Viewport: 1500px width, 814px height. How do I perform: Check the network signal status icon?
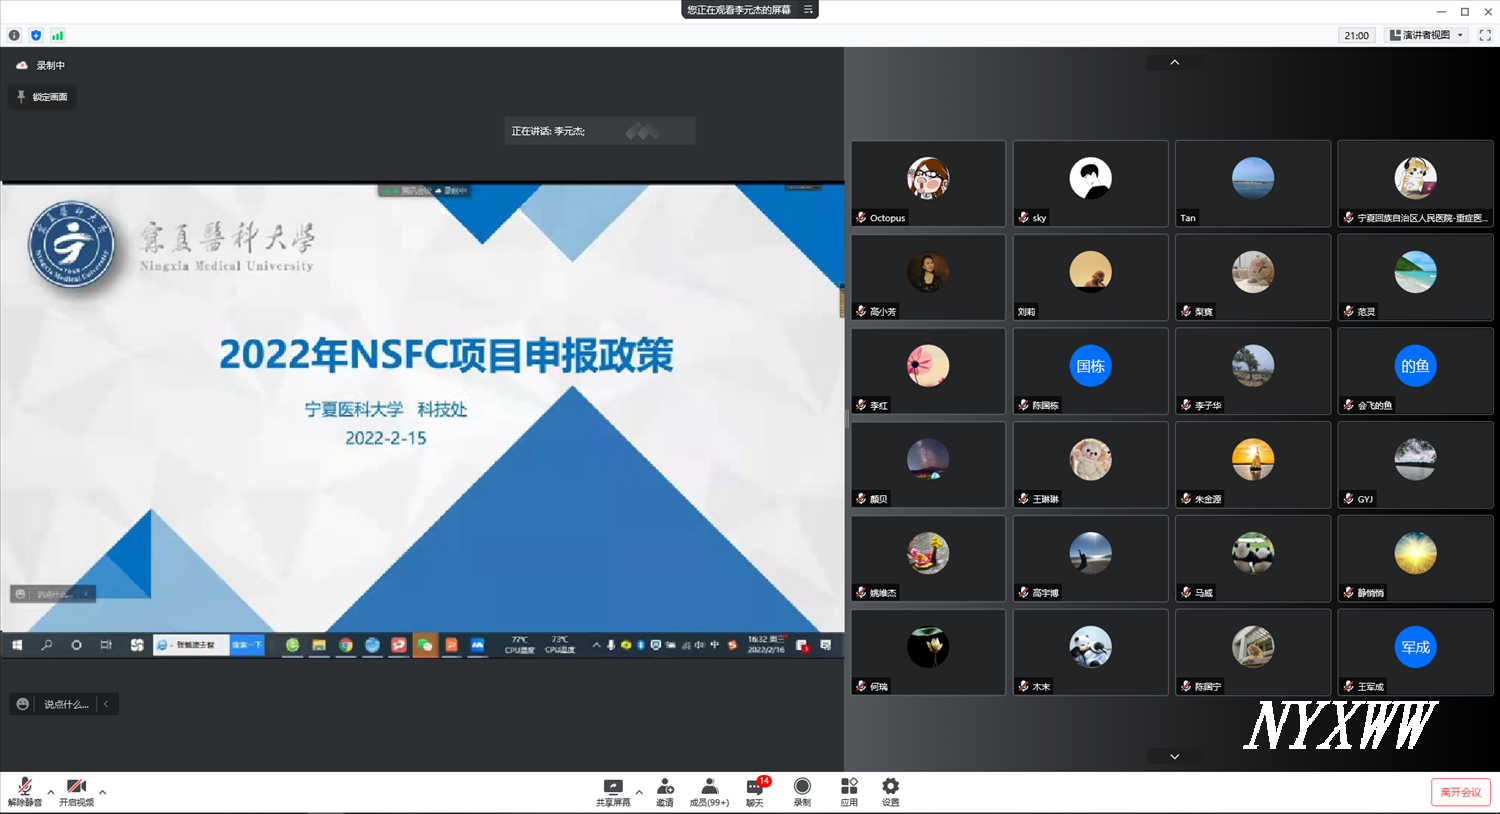[x=58, y=35]
